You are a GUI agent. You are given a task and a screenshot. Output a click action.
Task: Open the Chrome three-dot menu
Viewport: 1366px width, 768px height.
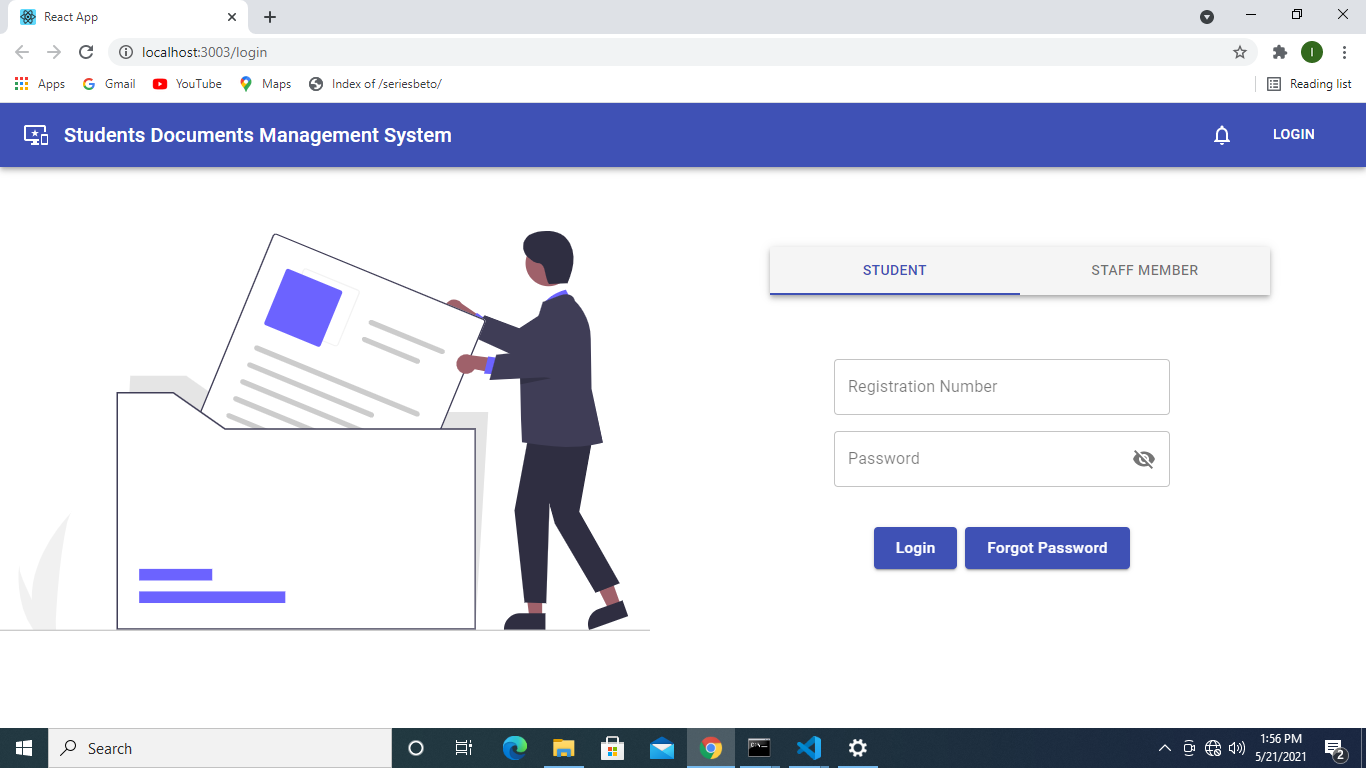point(1344,52)
